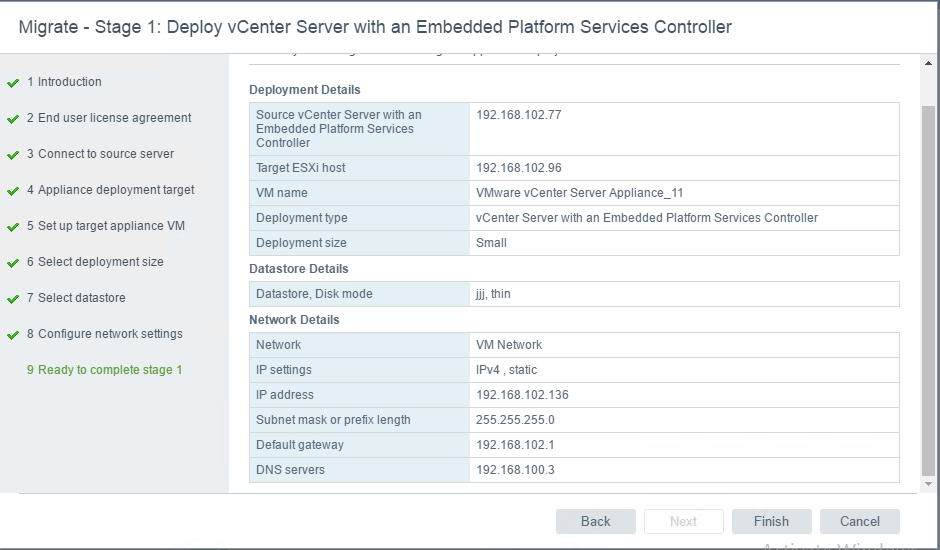940x550 pixels.
Task: Click the Network Details heading
Action: click(x=294, y=320)
